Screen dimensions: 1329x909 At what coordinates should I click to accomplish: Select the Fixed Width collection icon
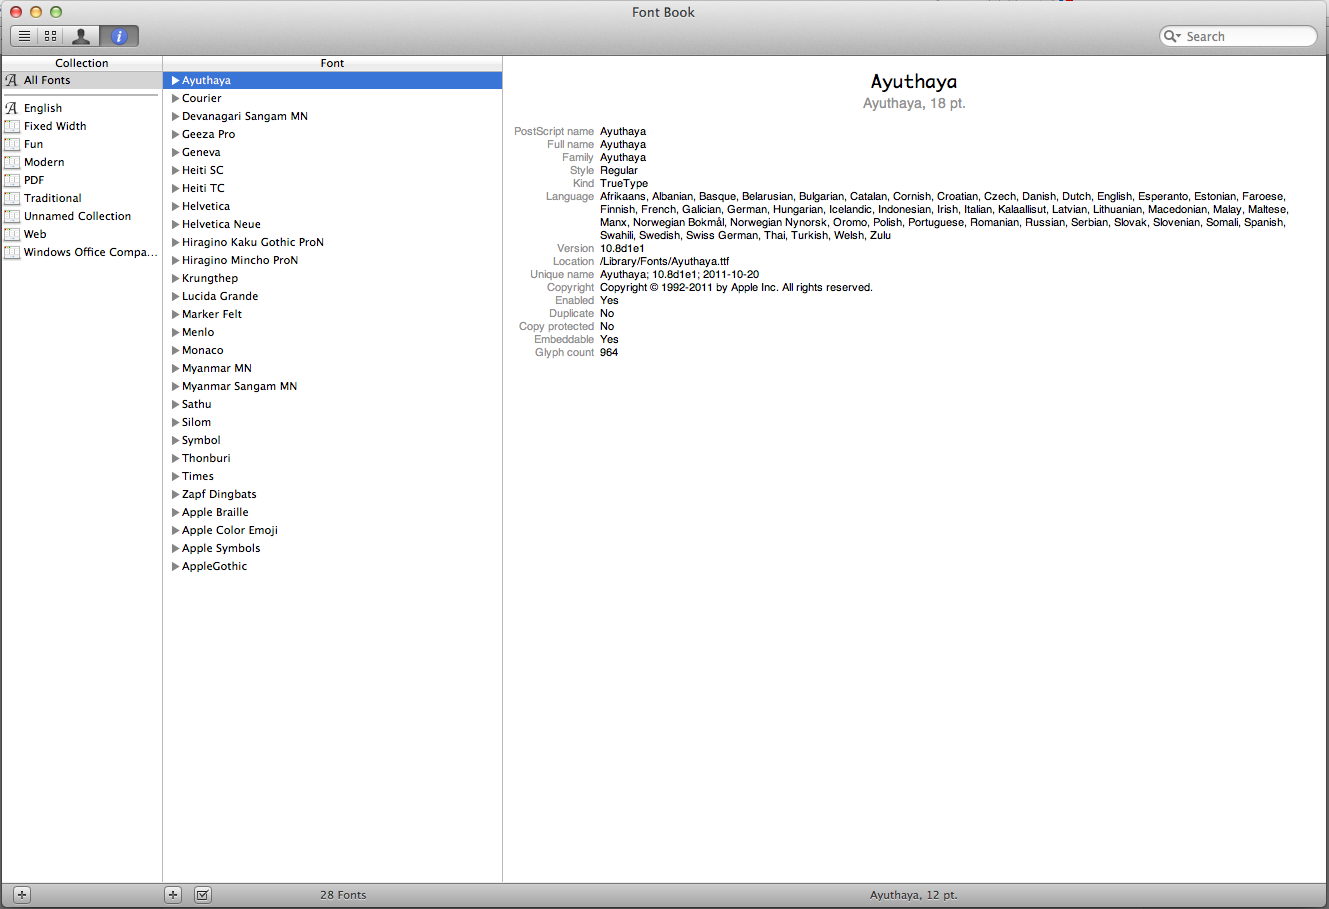click(x=12, y=126)
